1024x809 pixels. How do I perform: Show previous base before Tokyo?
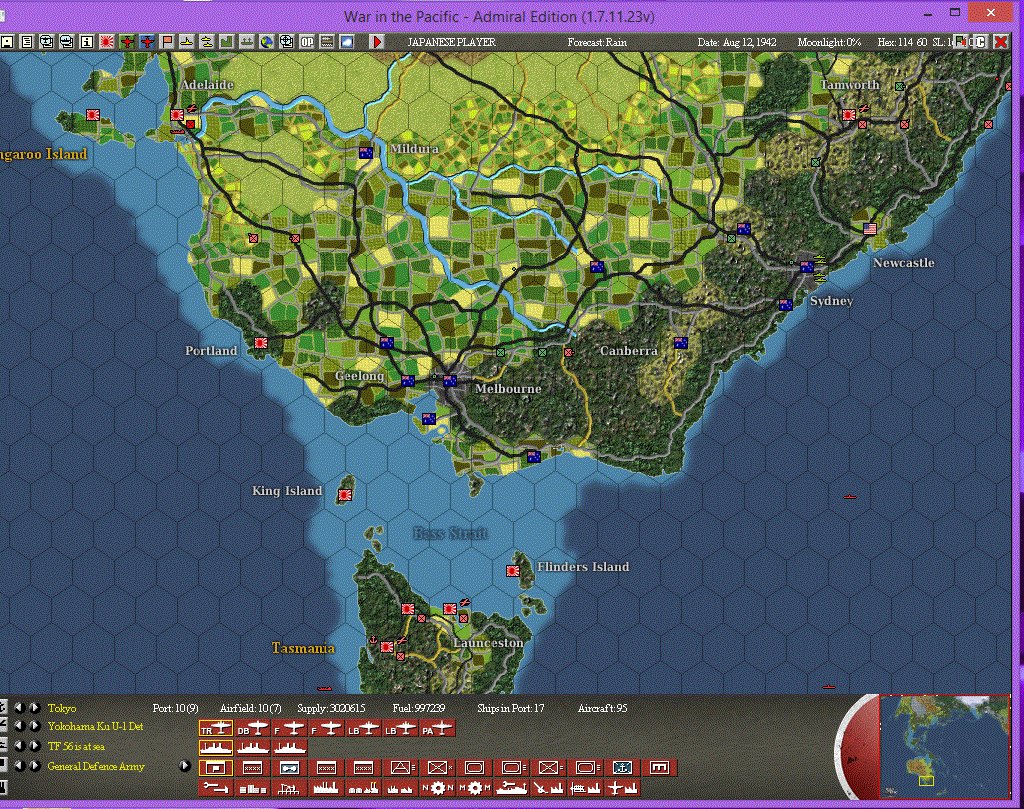point(20,708)
